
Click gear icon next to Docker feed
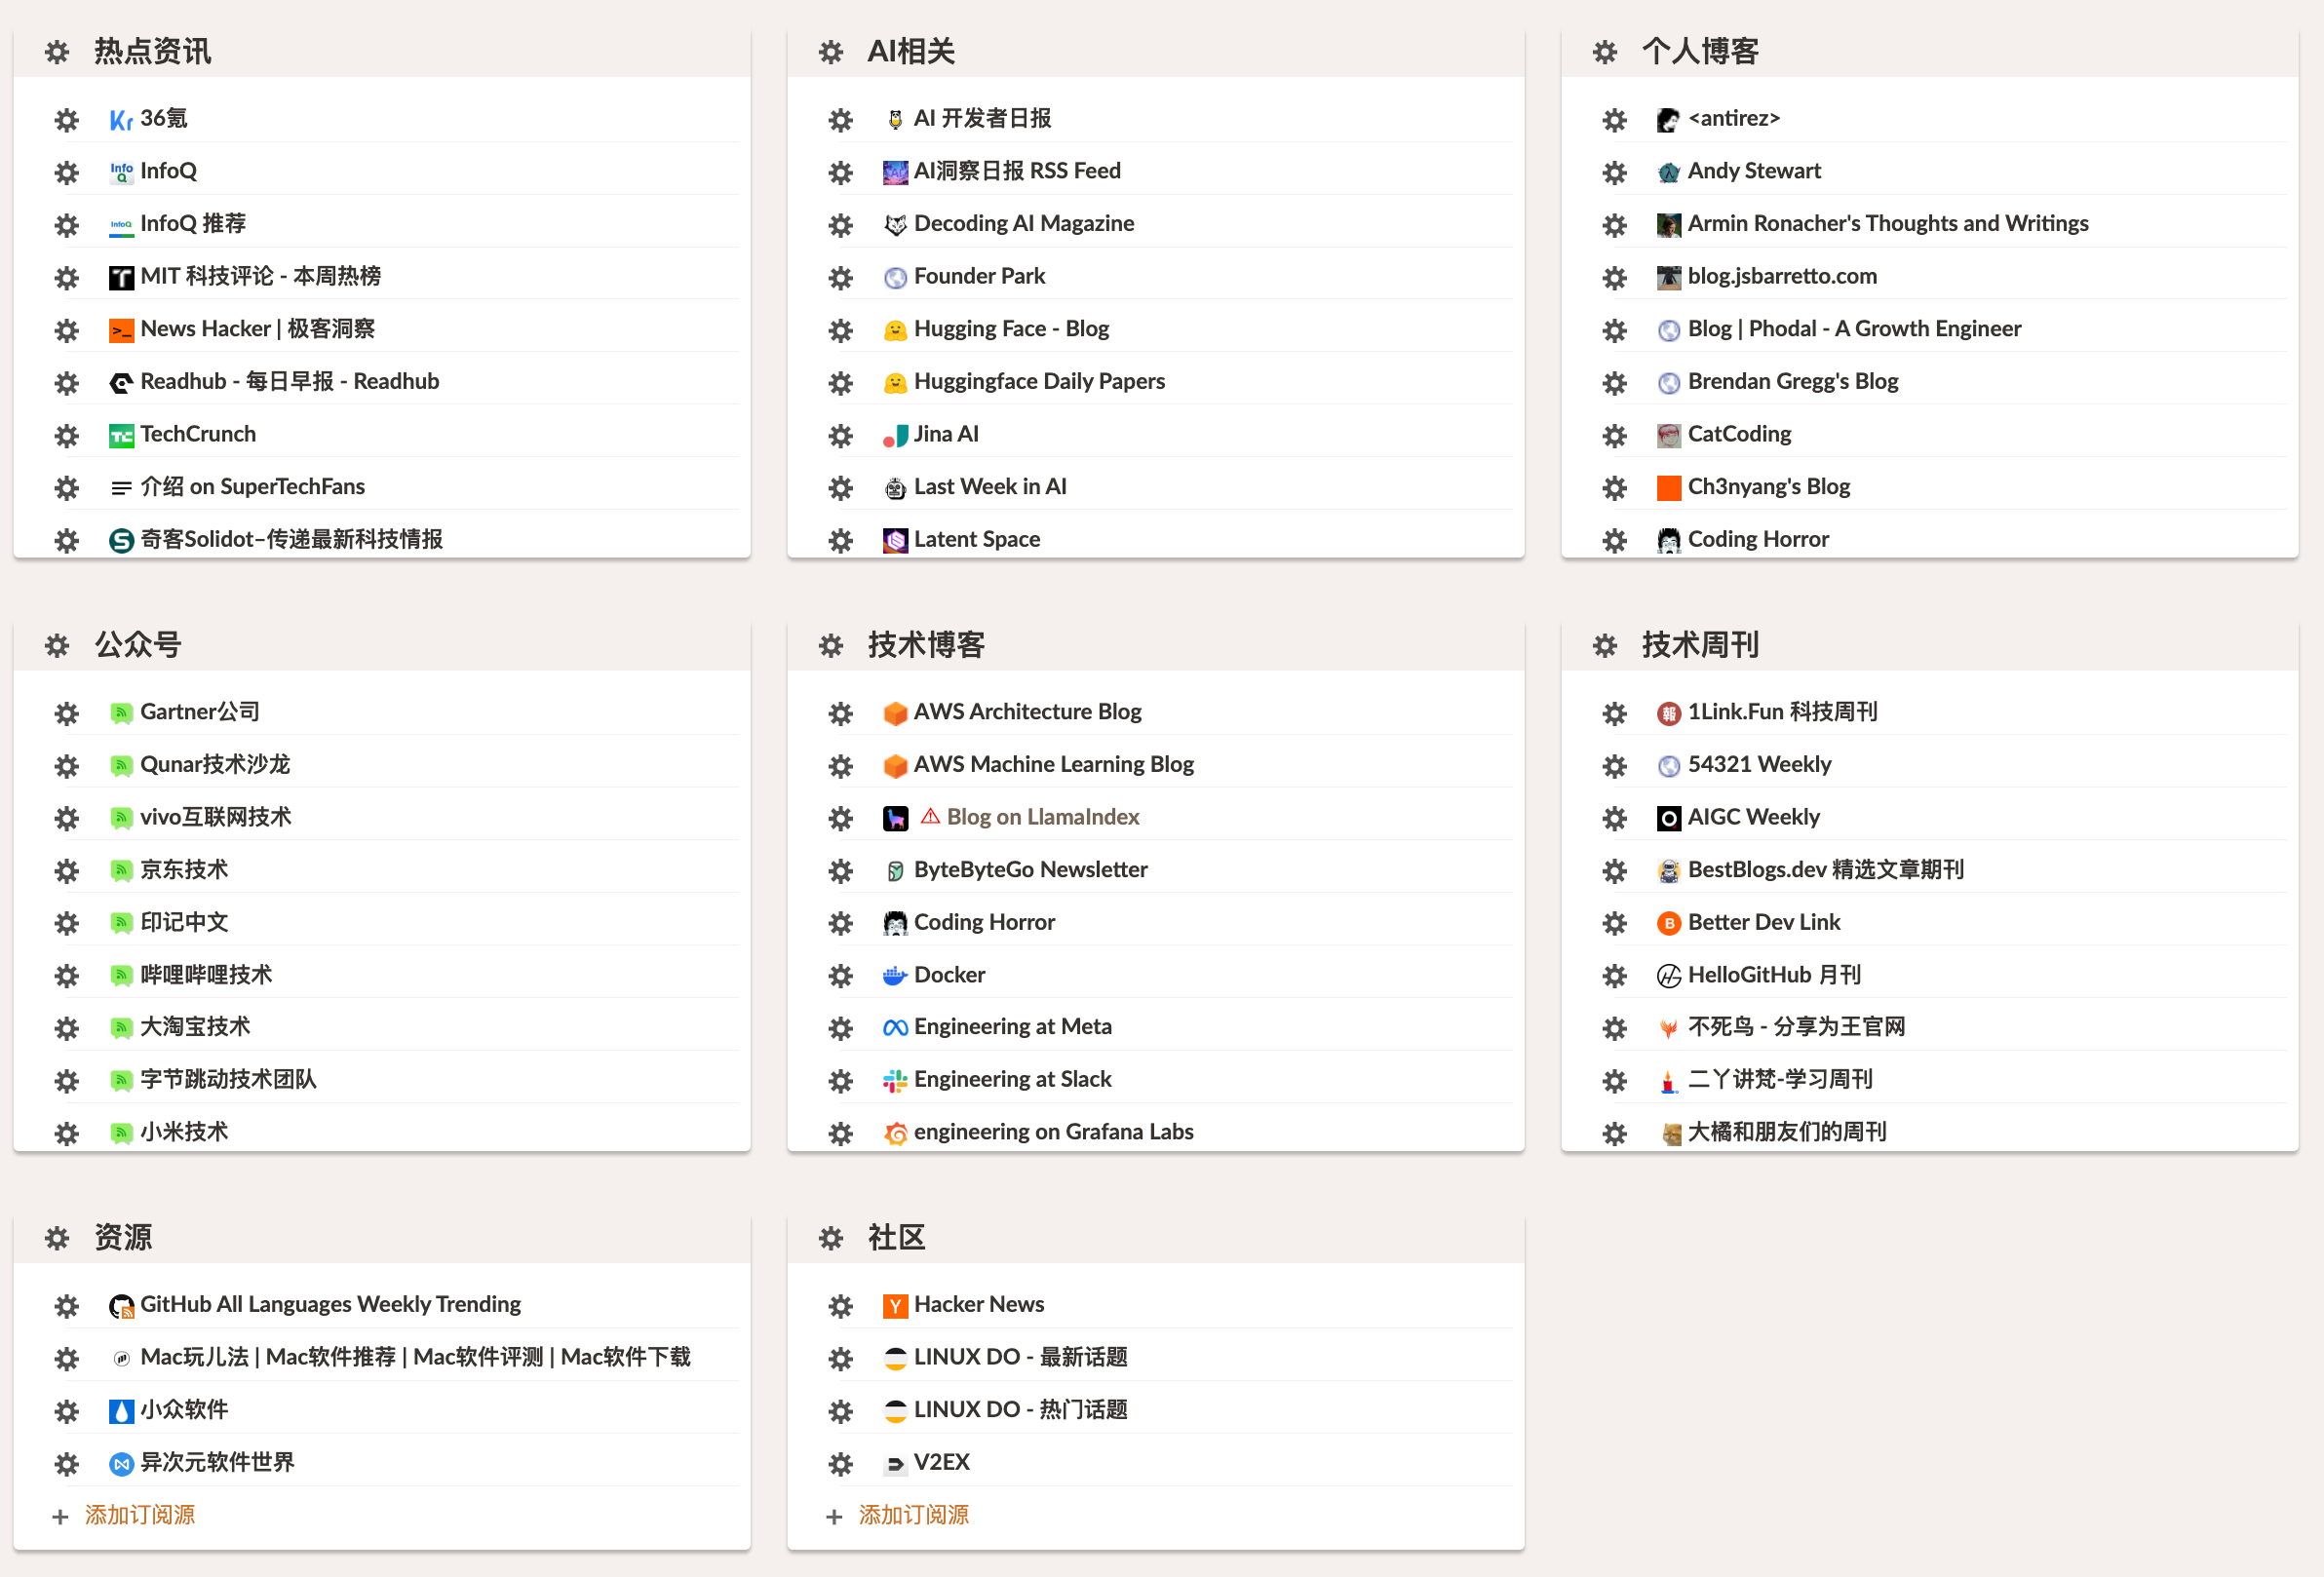pyautogui.click(x=840, y=976)
